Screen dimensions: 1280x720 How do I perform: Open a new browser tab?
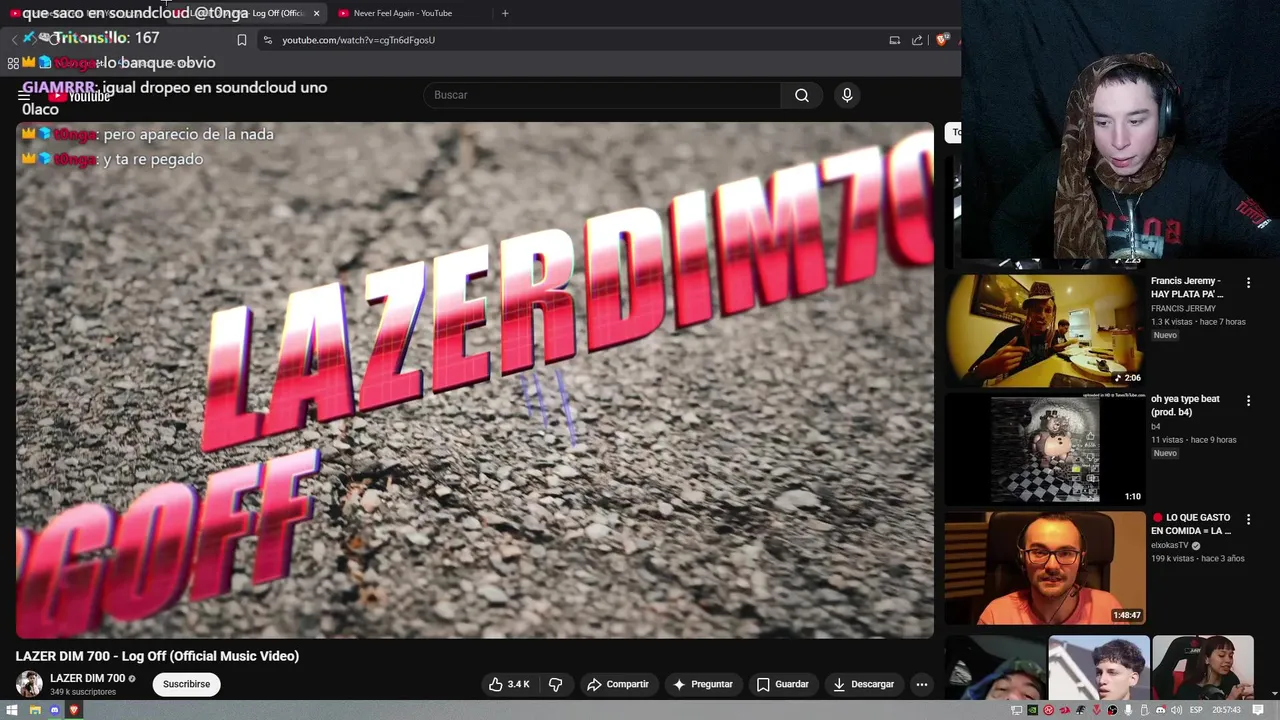tap(505, 13)
